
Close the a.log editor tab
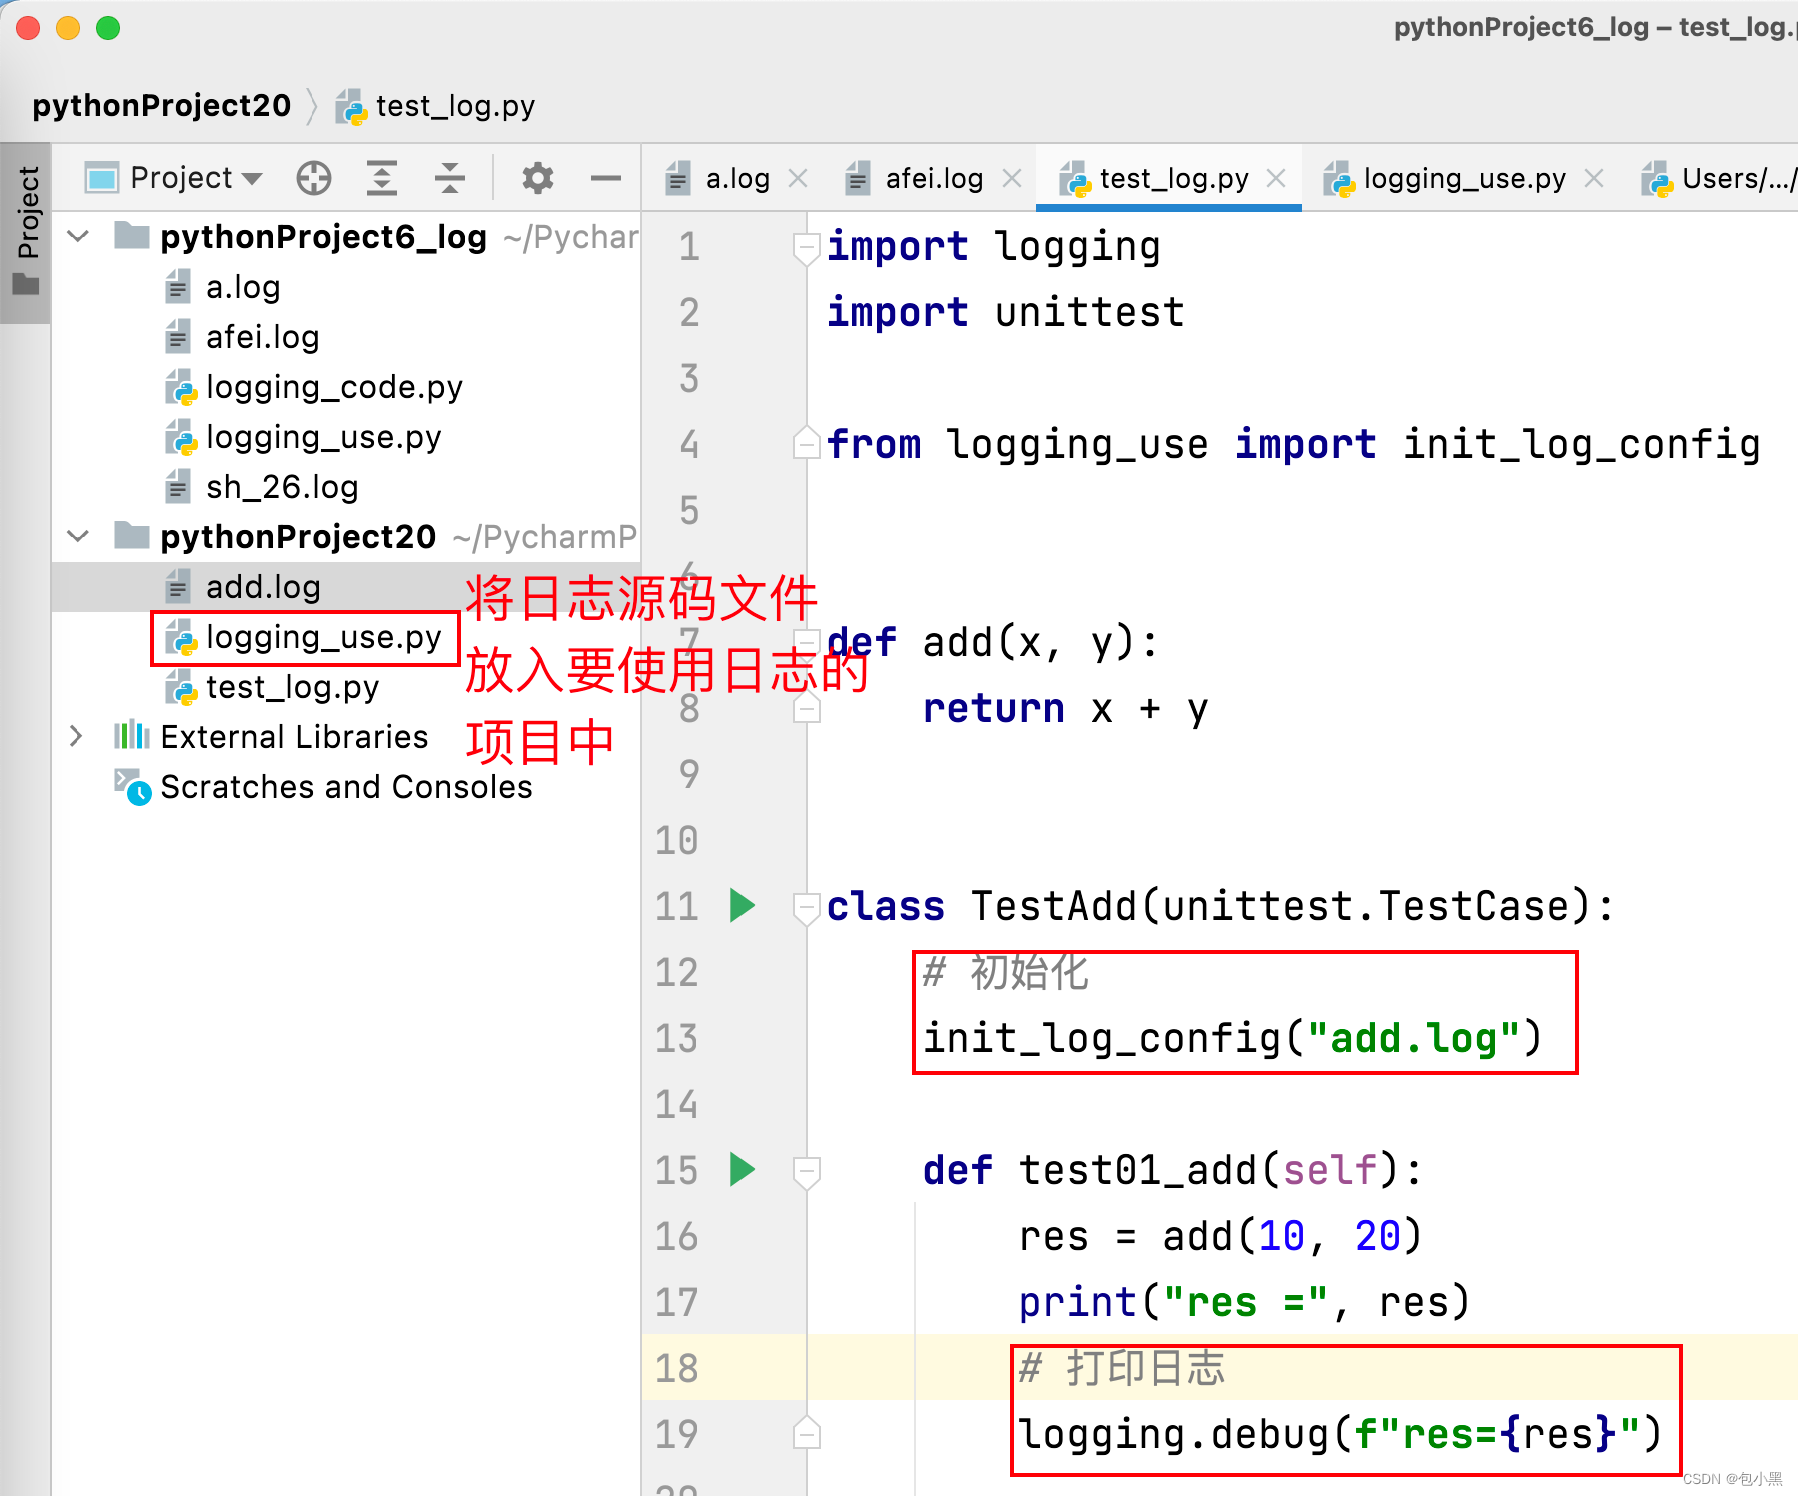(798, 178)
